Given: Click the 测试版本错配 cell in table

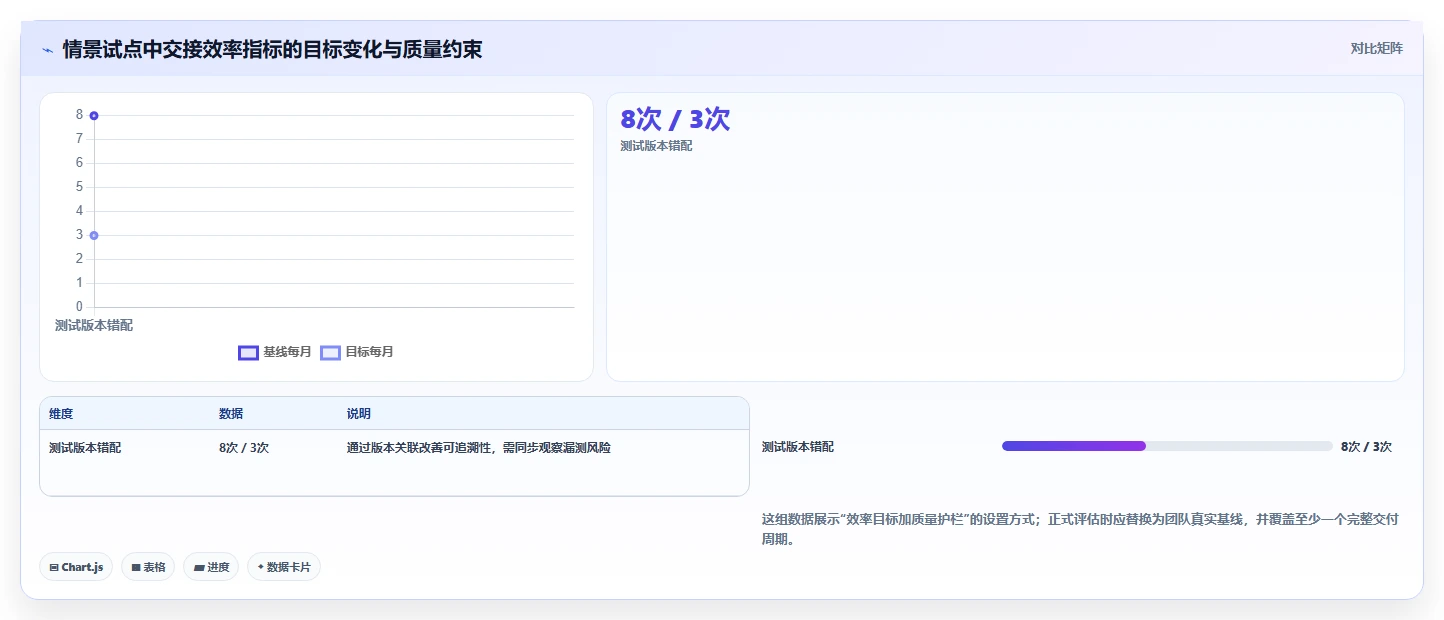Looking at the screenshot, I should [85, 448].
